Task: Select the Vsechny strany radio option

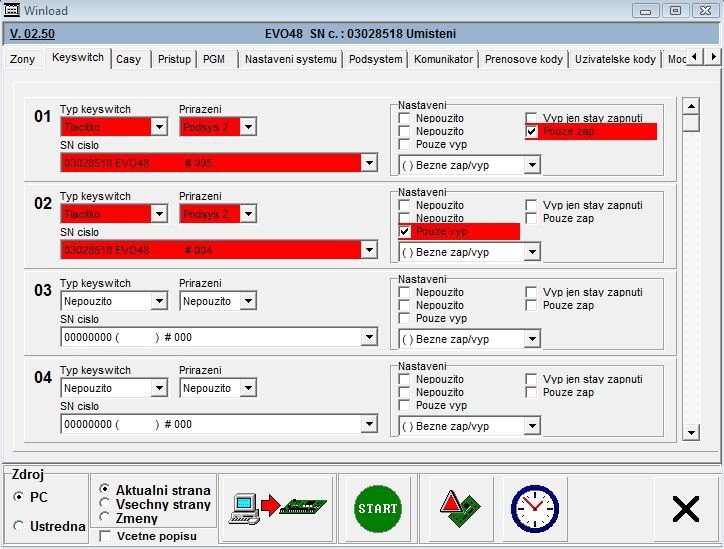Action: tap(106, 504)
